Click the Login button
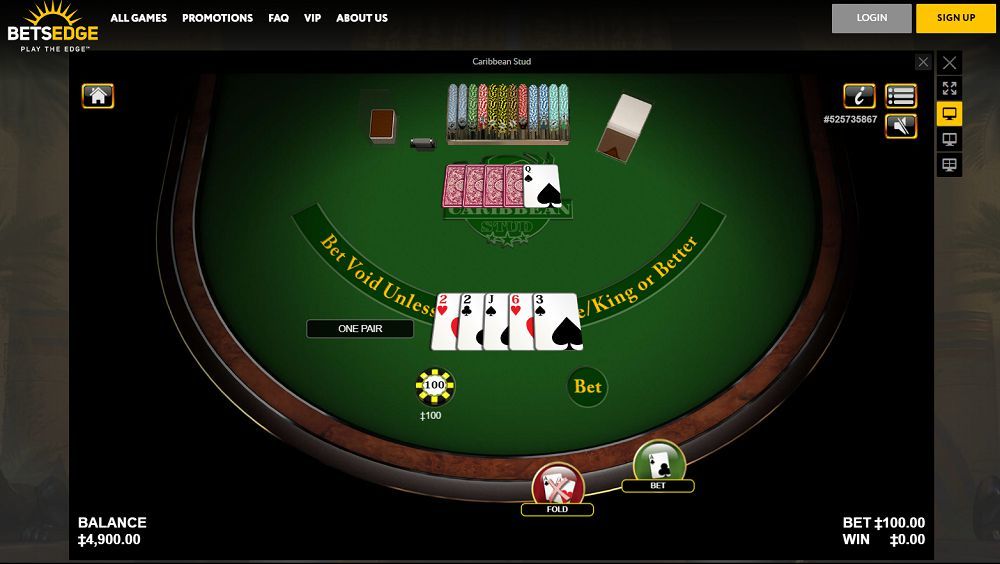The image size is (1000, 564). [x=871, y=18]
